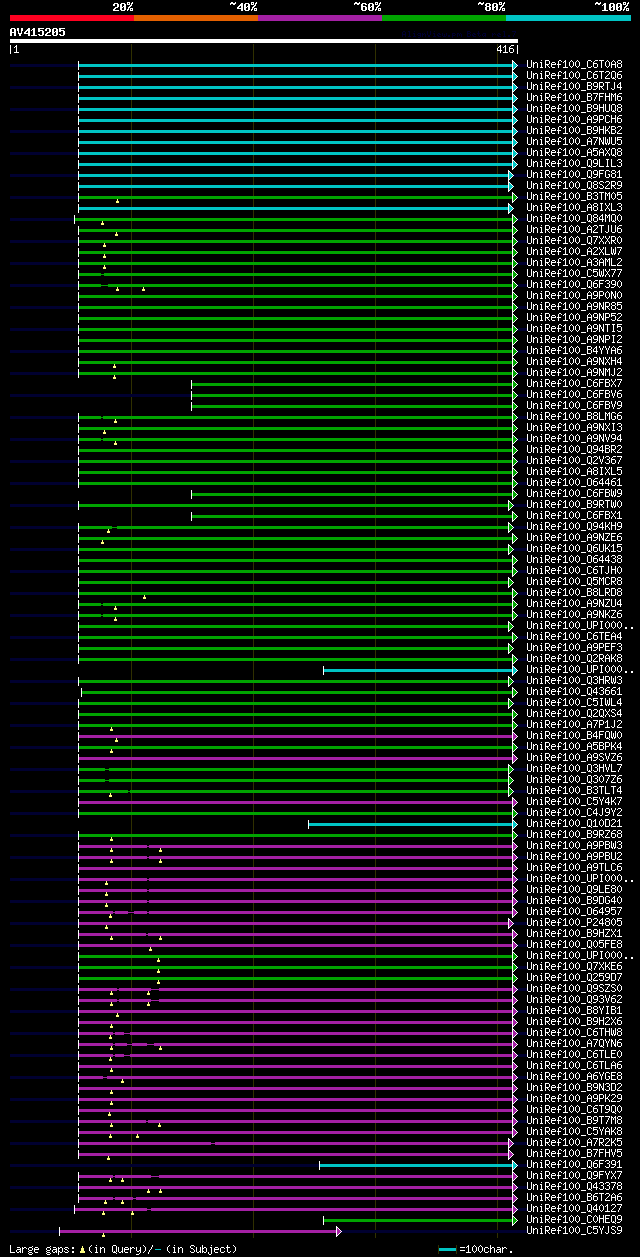
Task: Click the purple ~60% identity color segment
Action: [x=319, y=18]
